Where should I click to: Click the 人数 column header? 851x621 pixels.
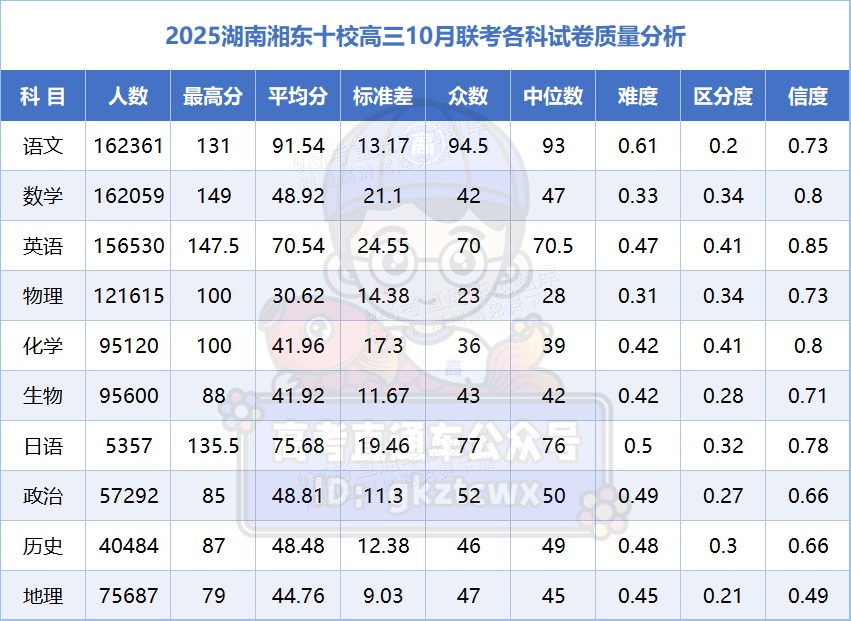(x=128, y=96)
